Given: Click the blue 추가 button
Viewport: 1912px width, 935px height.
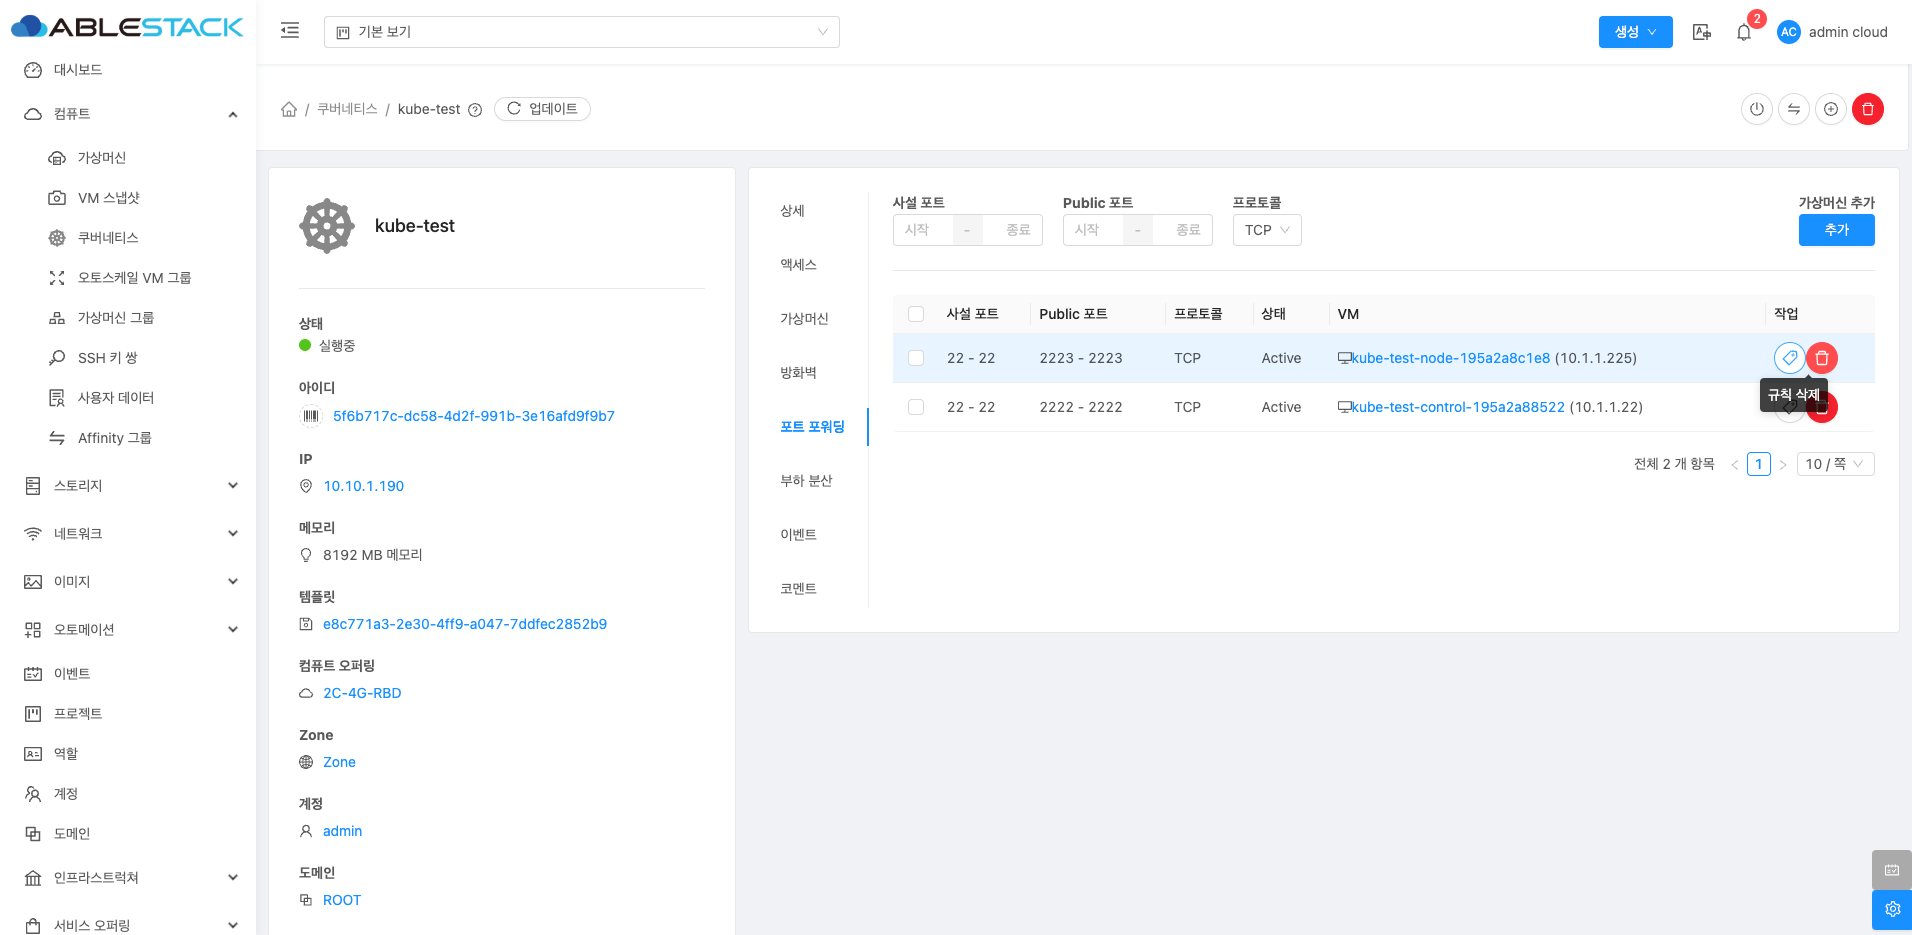Looking at the screenshot, I should click(1836, 230).
